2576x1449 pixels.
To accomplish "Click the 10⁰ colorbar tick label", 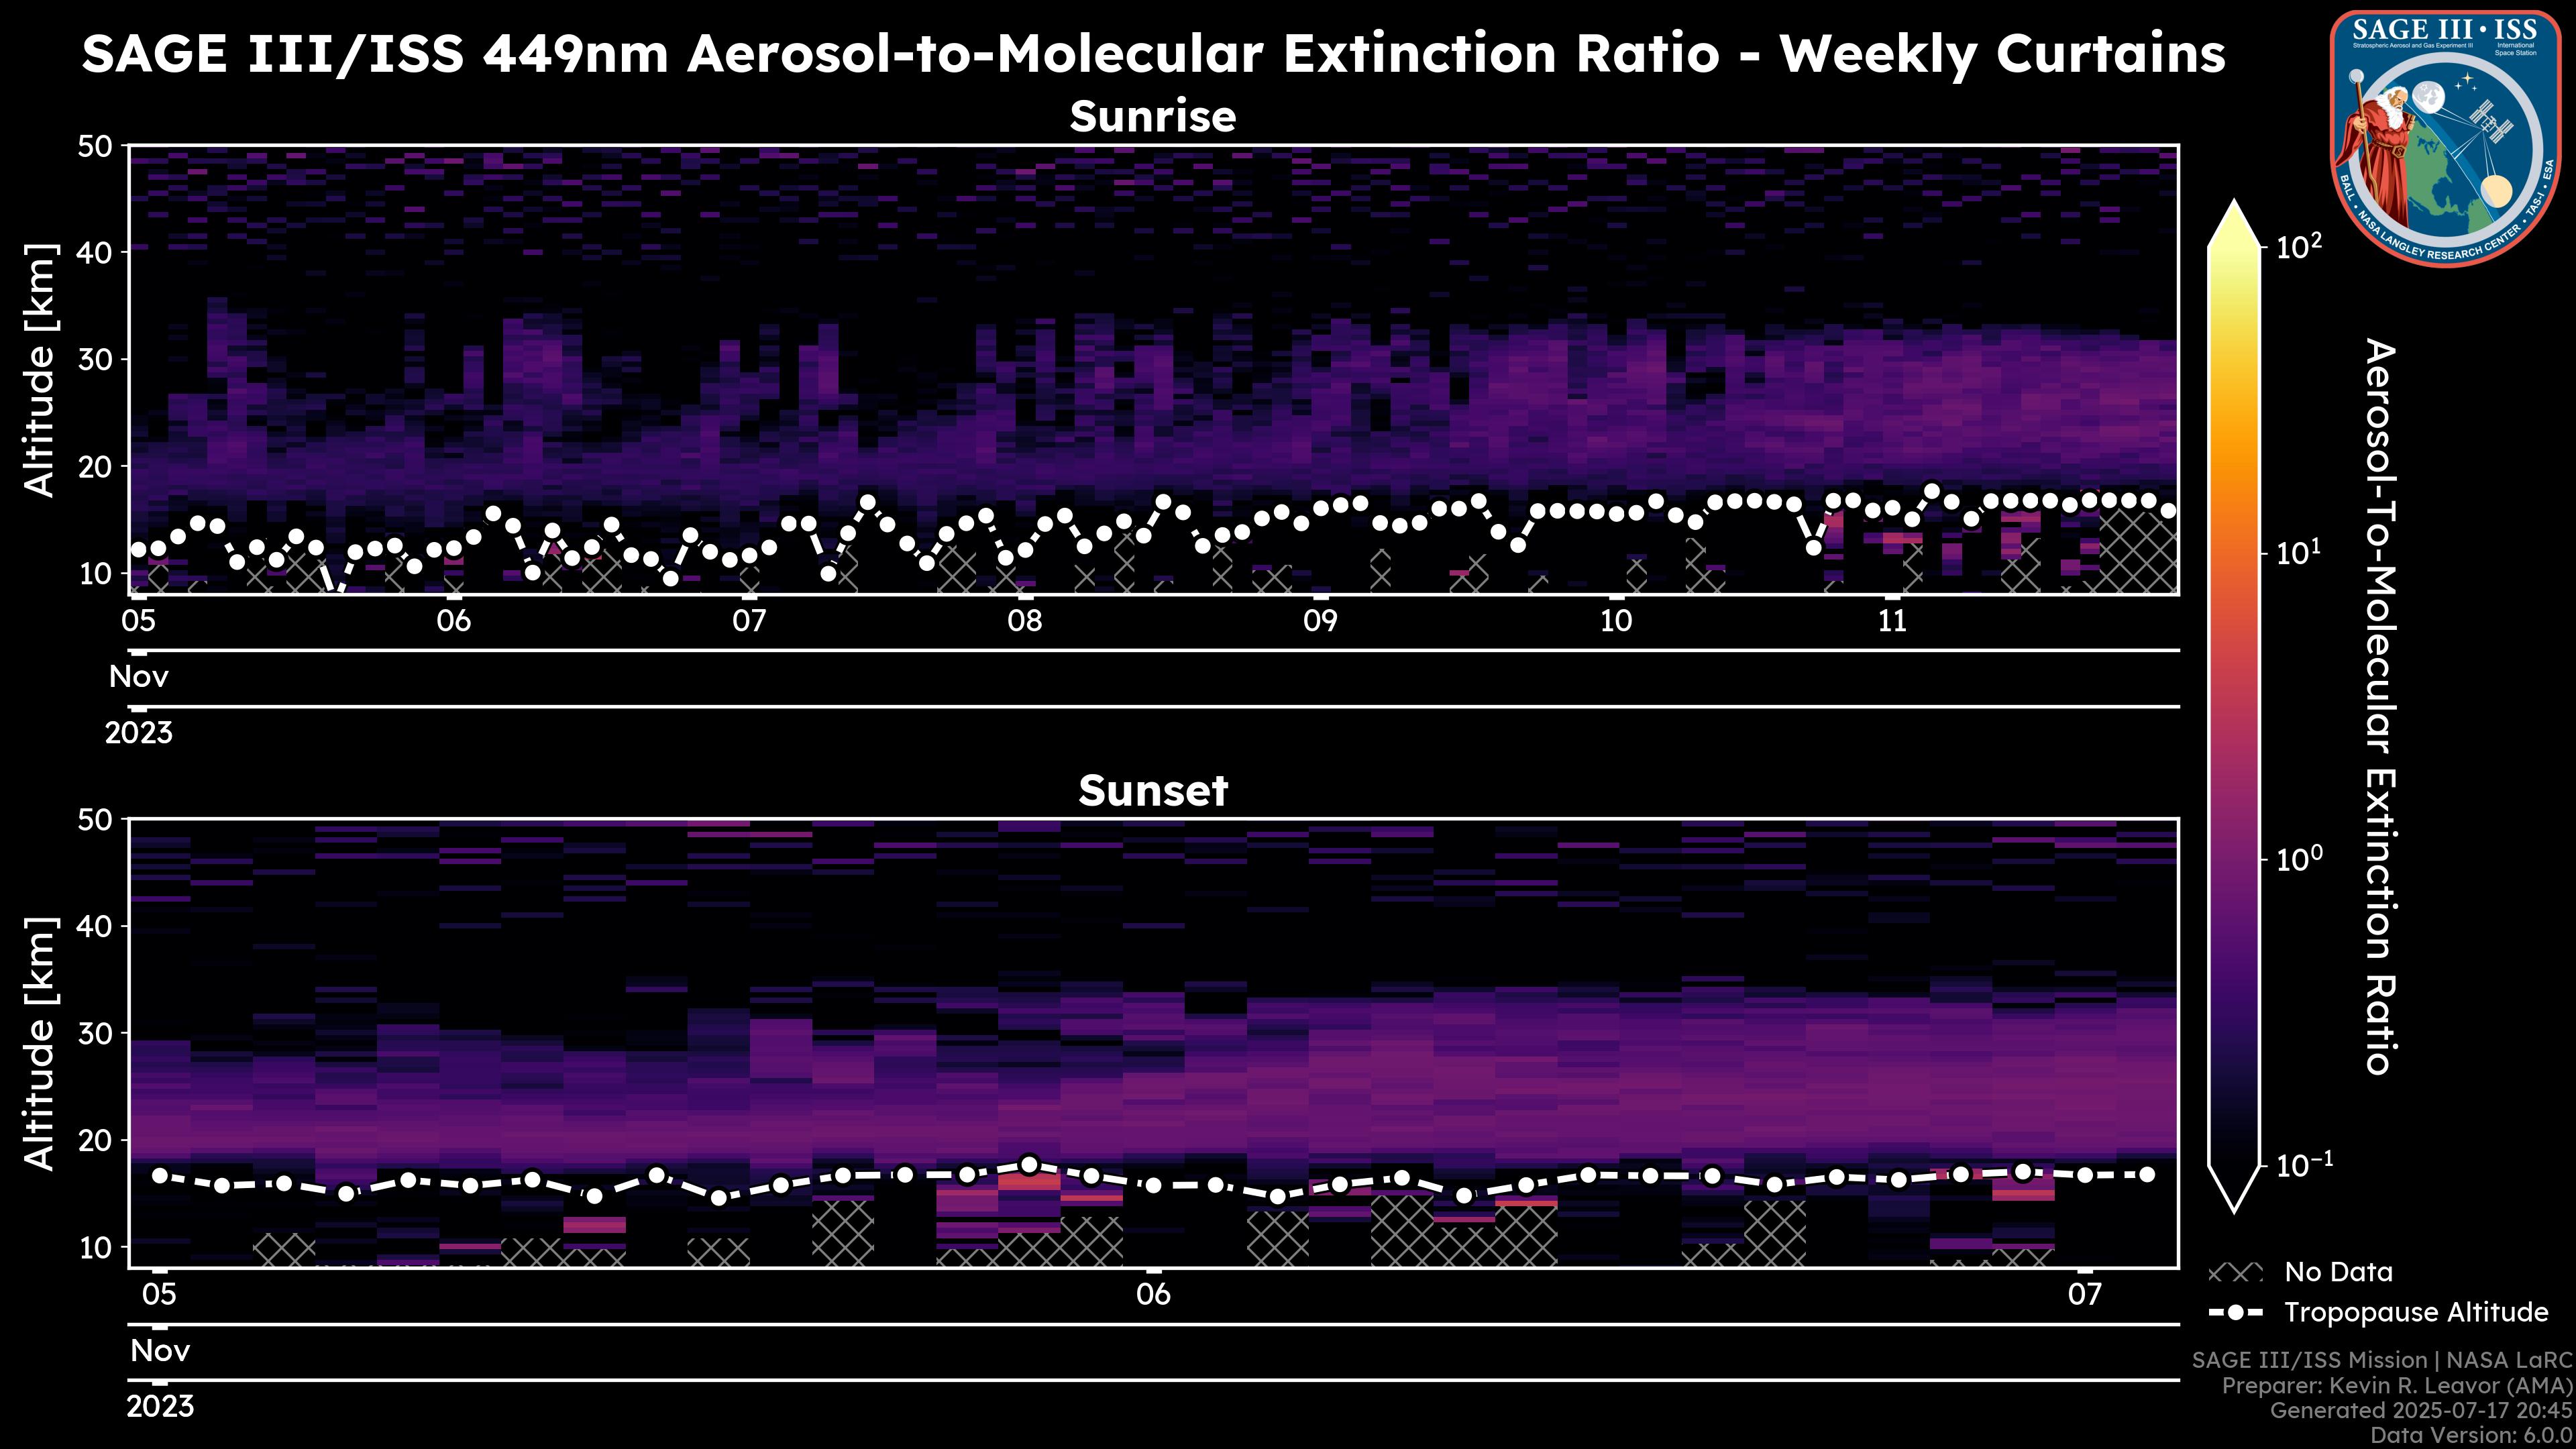I will coord(2299,860).
